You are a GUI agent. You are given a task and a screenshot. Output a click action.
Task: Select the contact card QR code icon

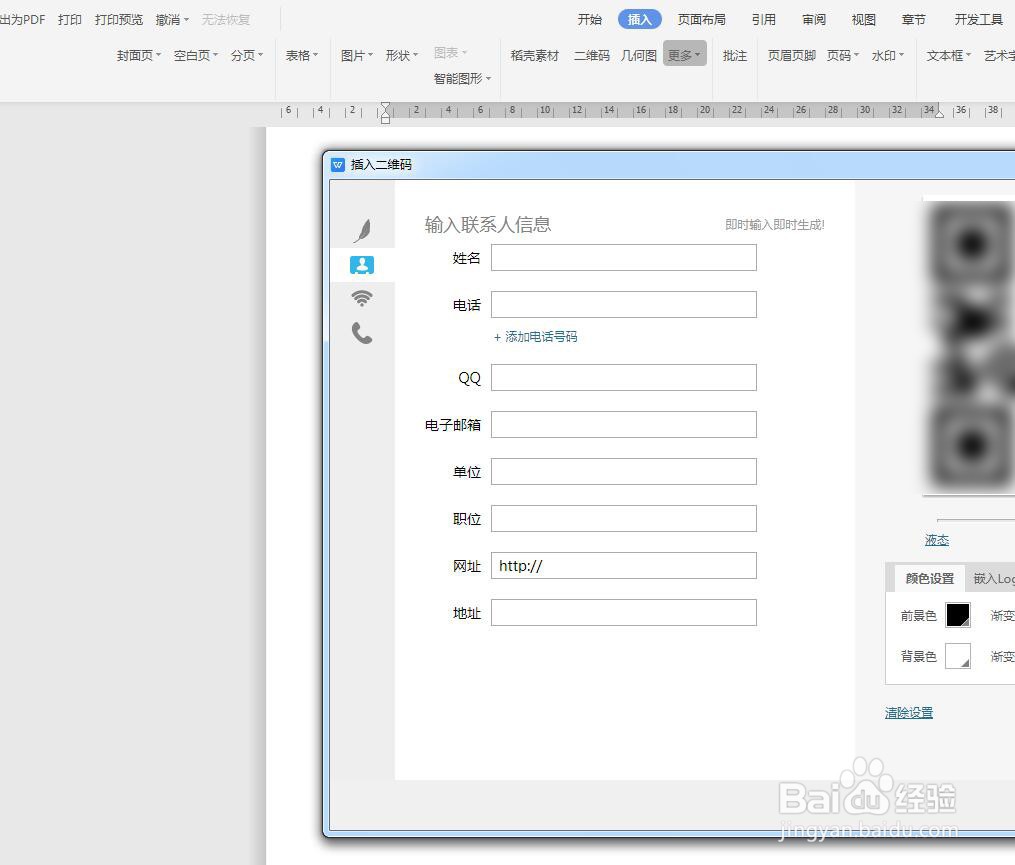click(x=362, y=265)
